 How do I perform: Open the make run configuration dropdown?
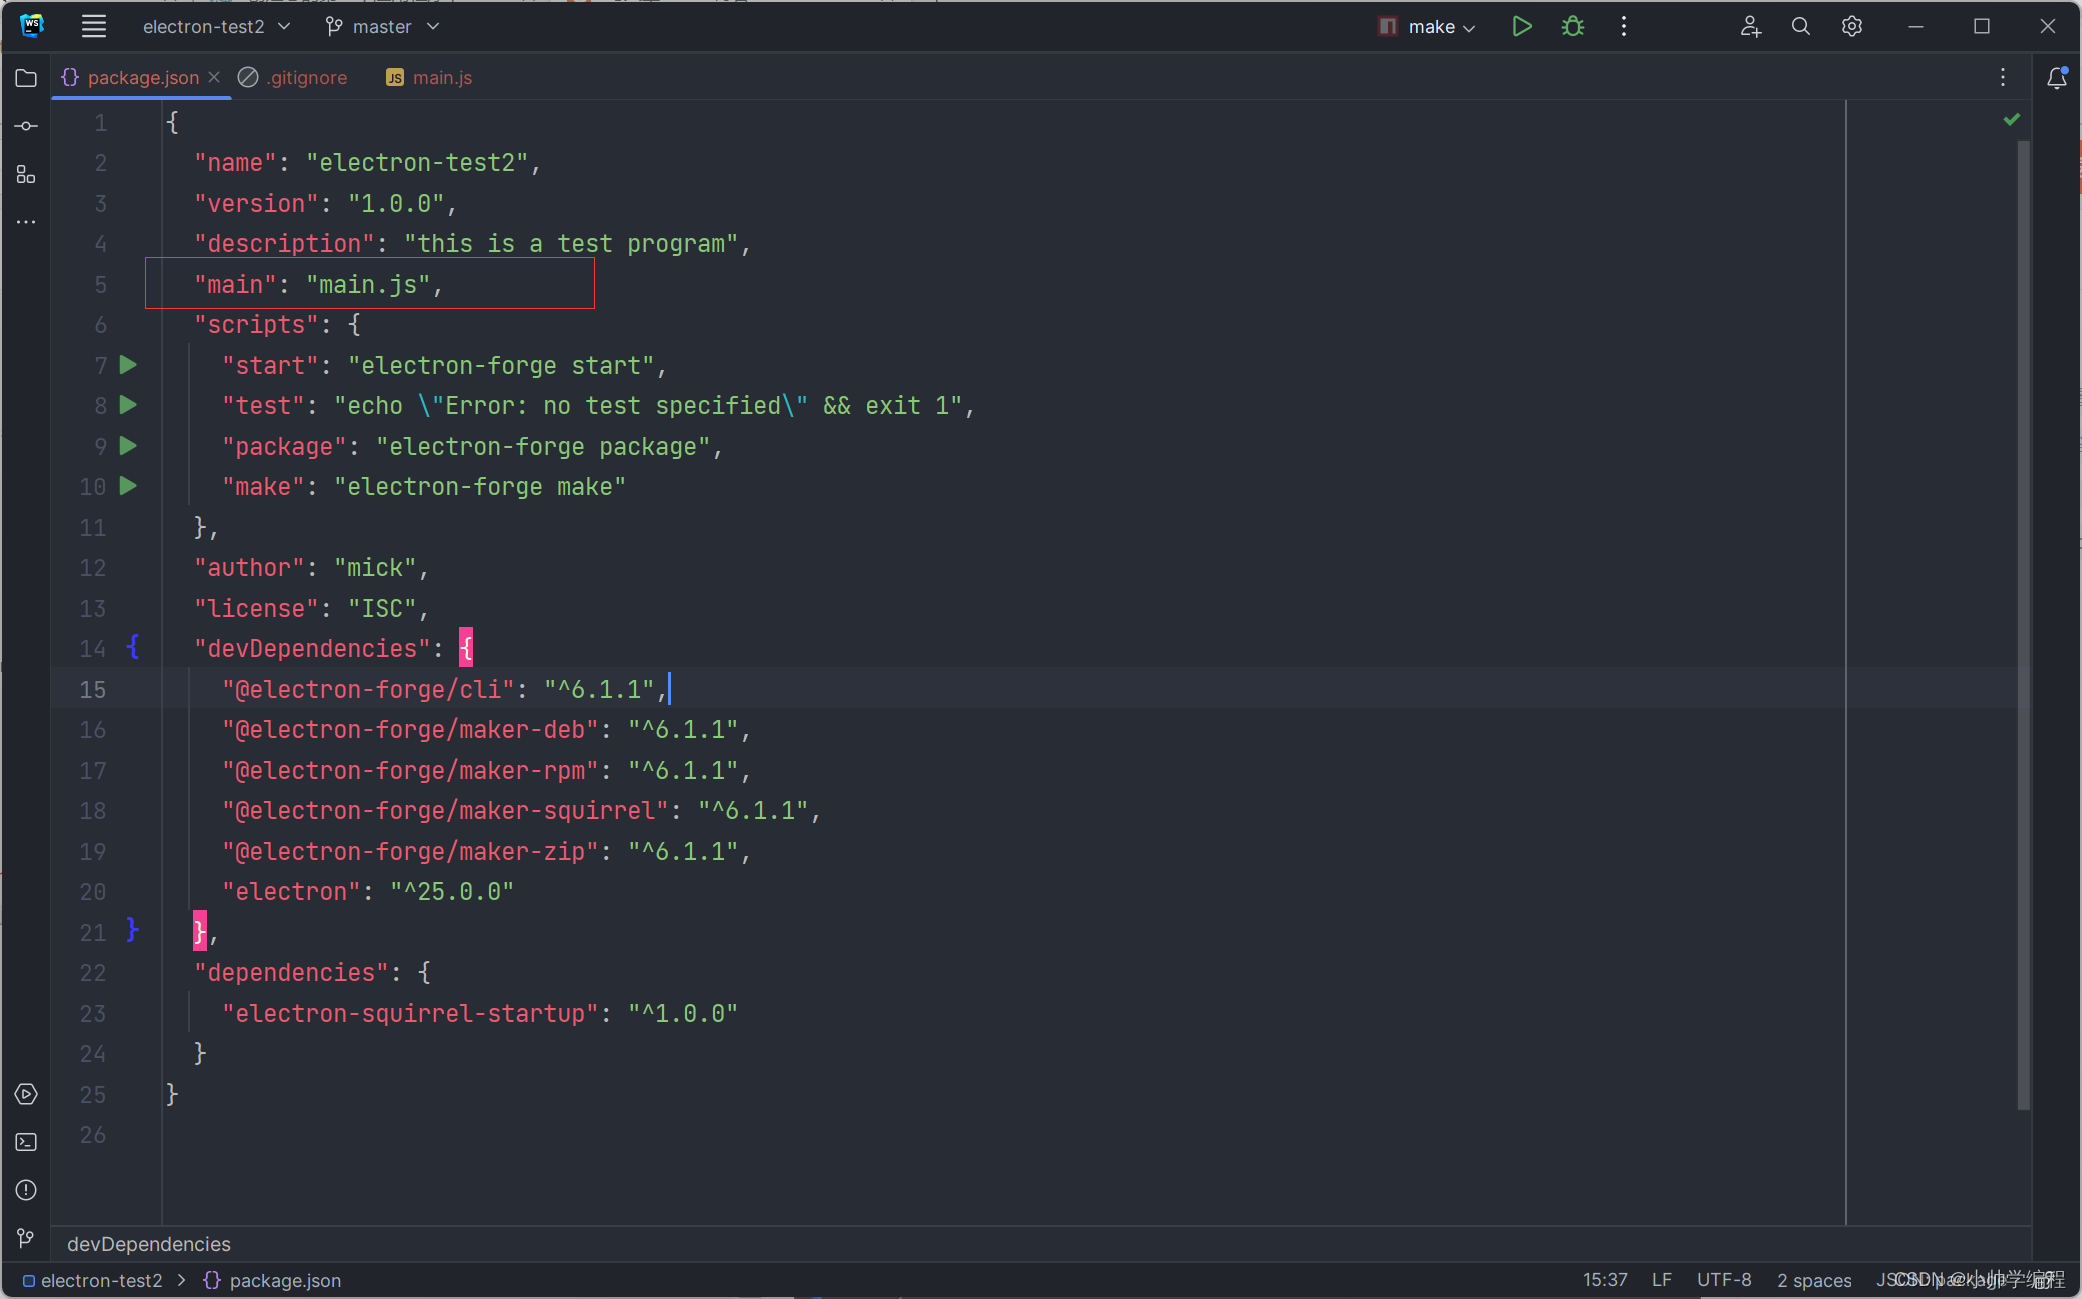click(1427, 27)
